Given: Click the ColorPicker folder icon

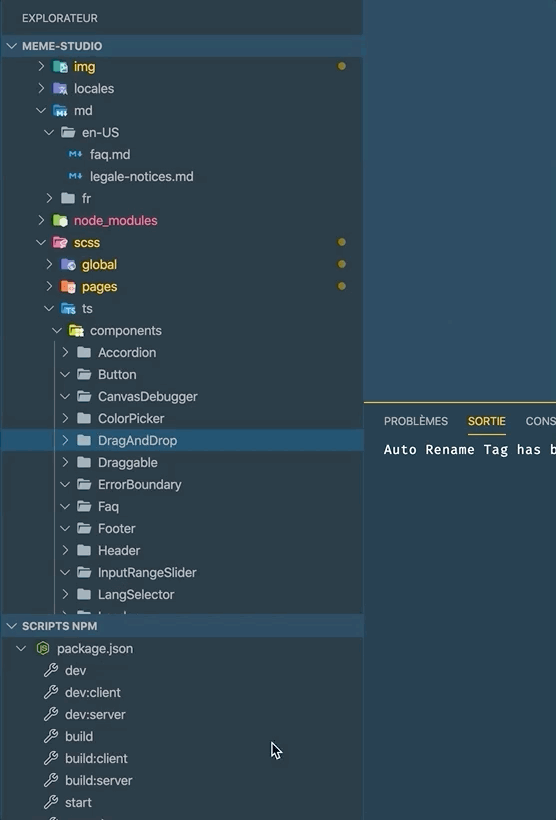Looking at the screenshot, I should (84, 418).
